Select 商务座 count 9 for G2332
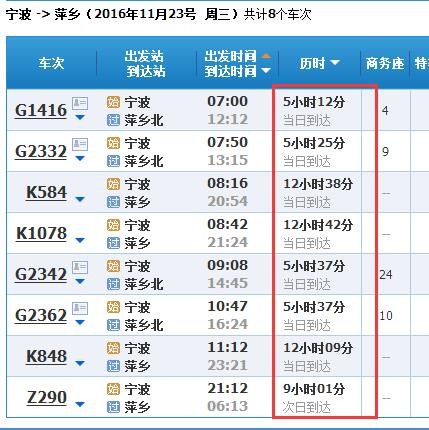The width and height of the screenshot is (429, 430). pos(385,152)
